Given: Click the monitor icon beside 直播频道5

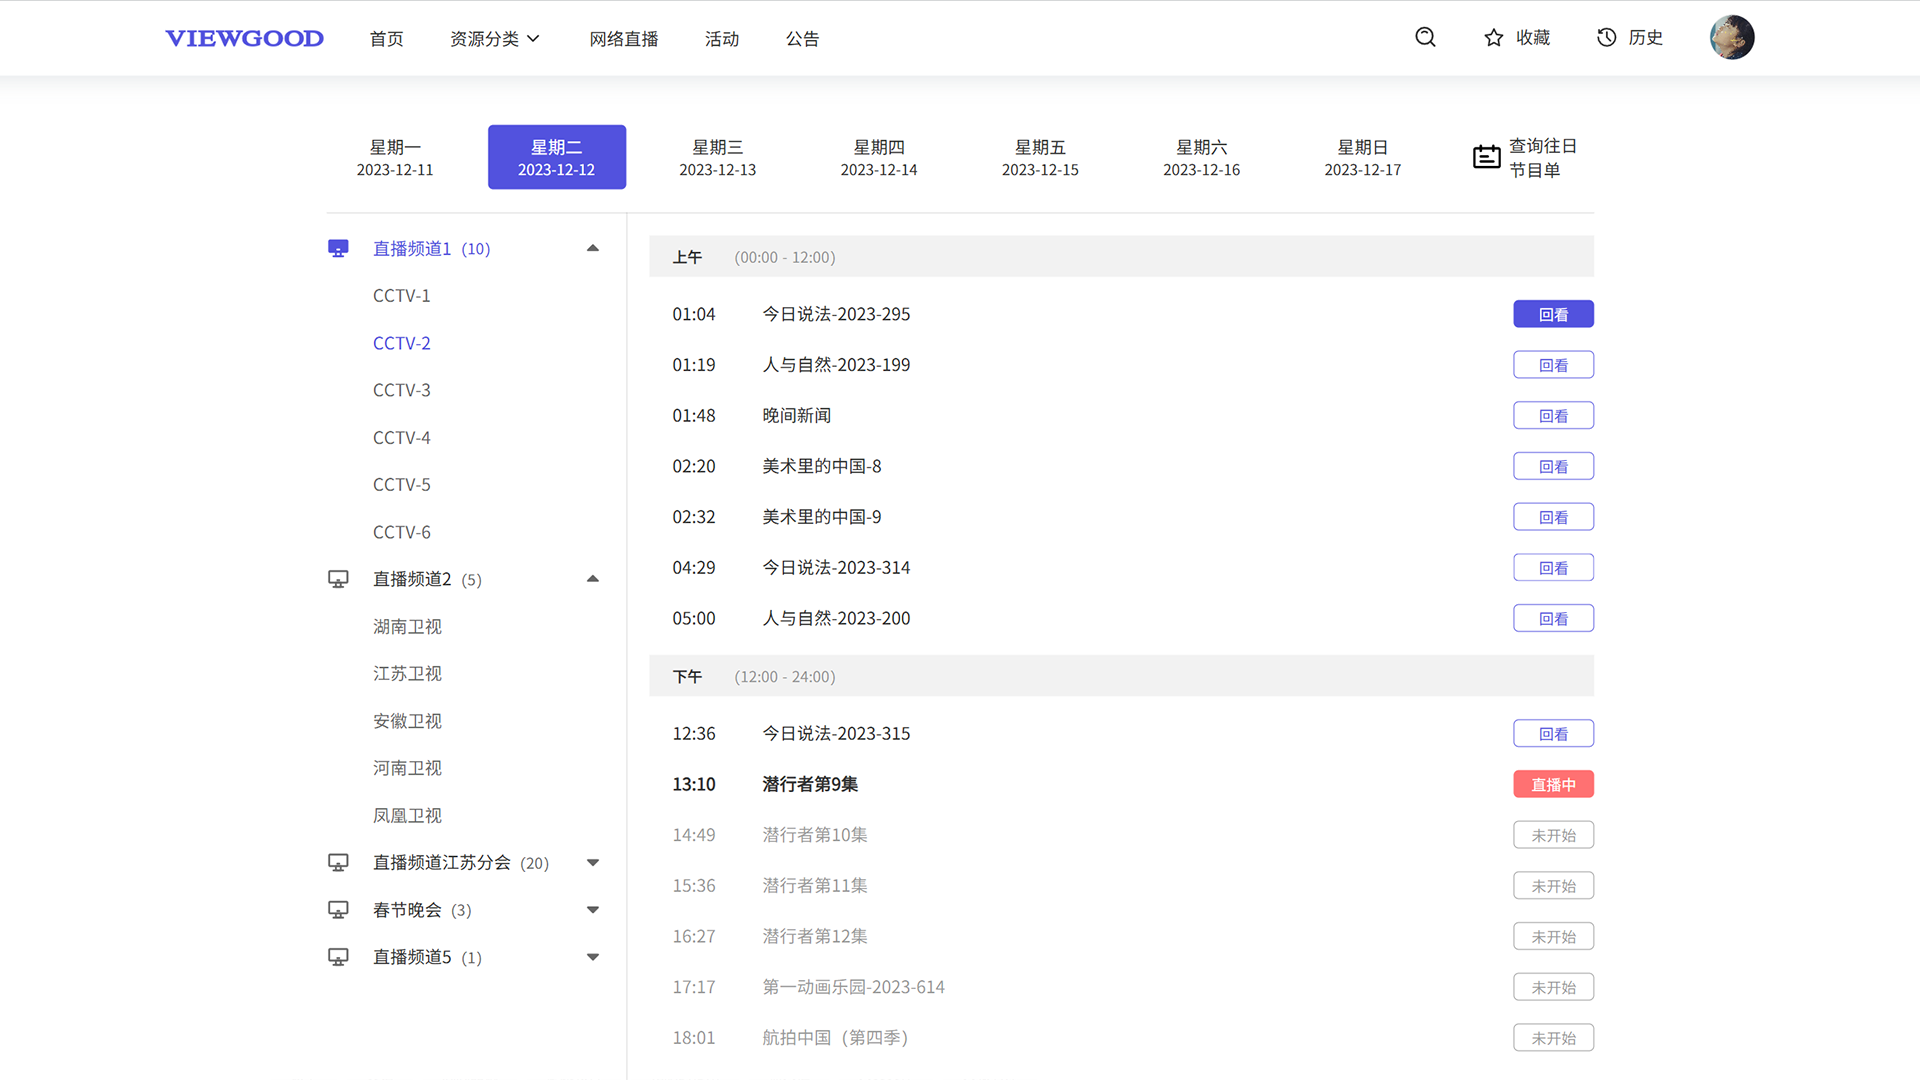Looking at the screenshot, I should 338,957.
